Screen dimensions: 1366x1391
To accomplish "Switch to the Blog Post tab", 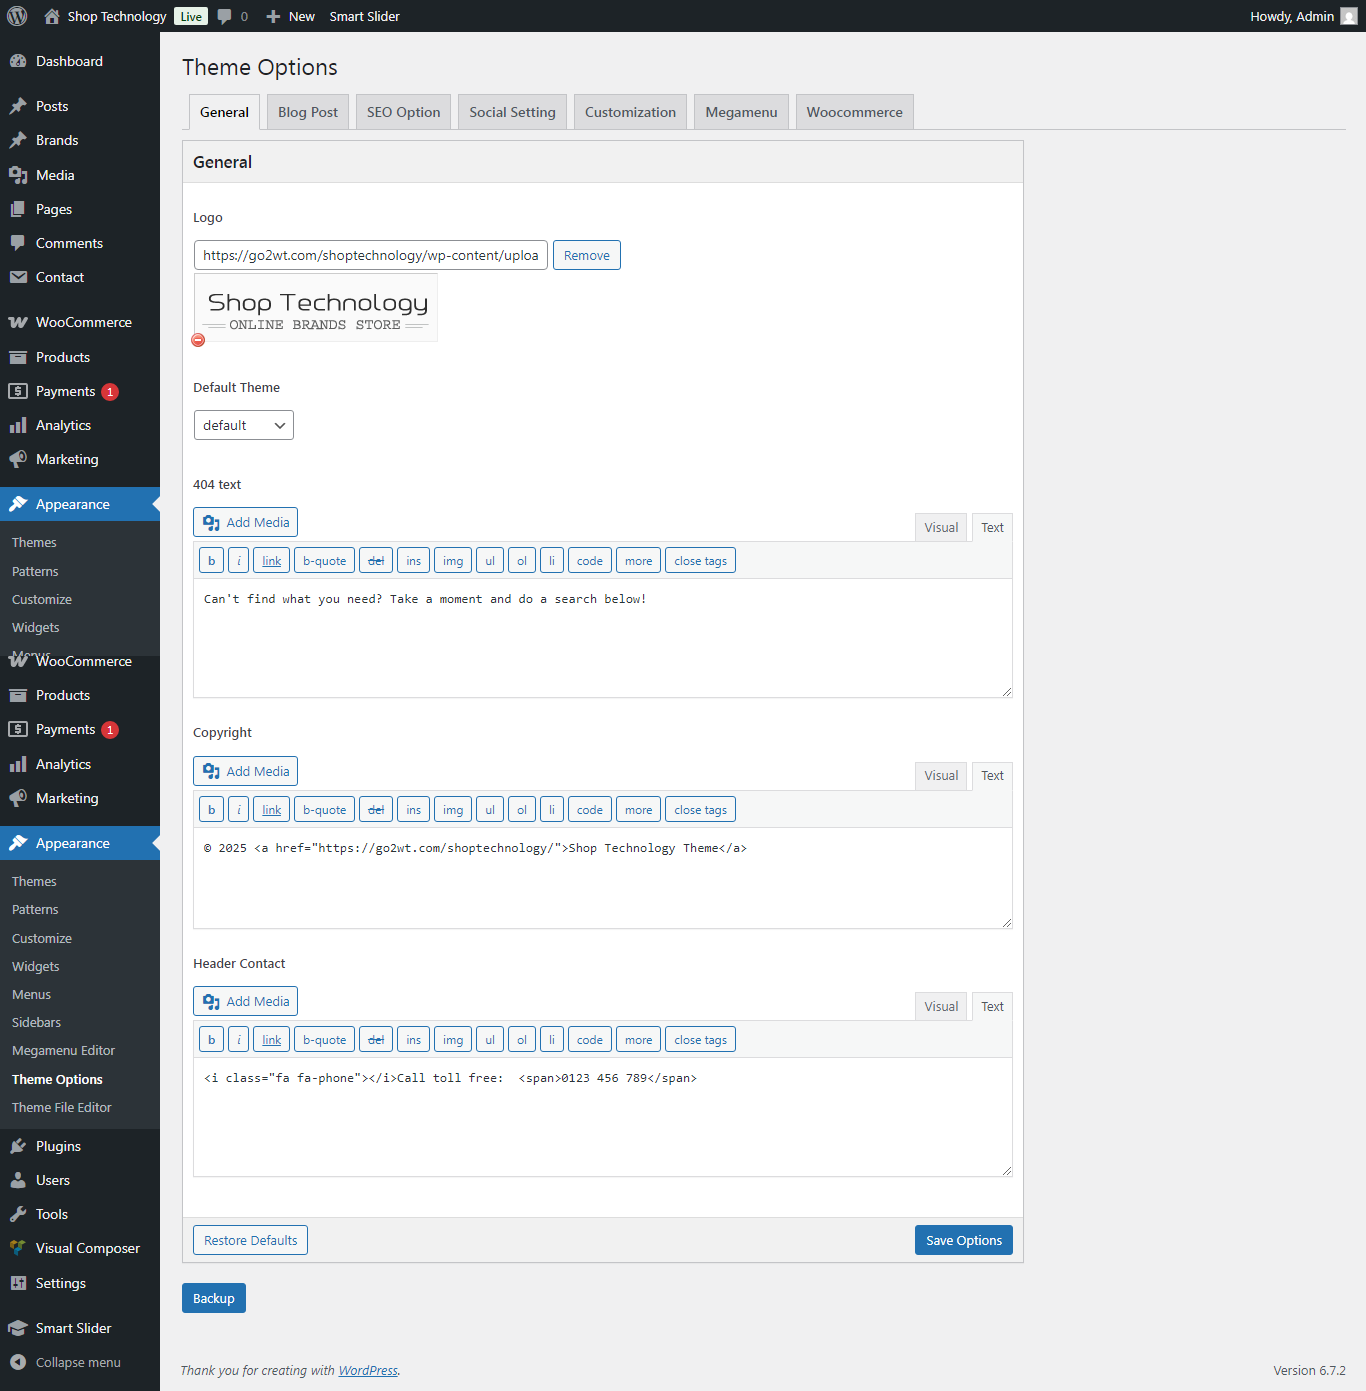I will [x=308, y=112].
